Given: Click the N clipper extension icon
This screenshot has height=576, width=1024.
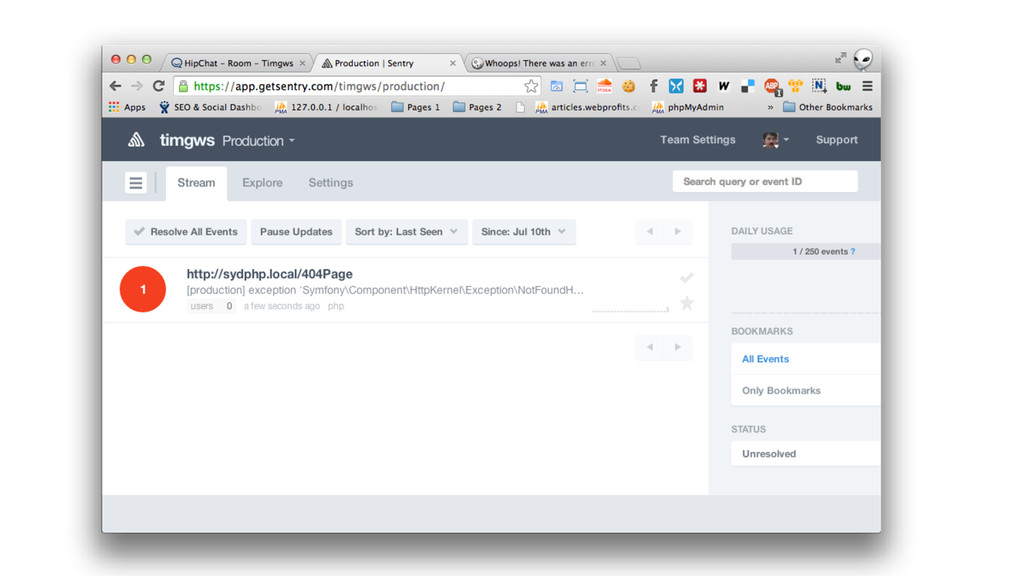Looking at the screenshot, I should [x=819, y=86].
